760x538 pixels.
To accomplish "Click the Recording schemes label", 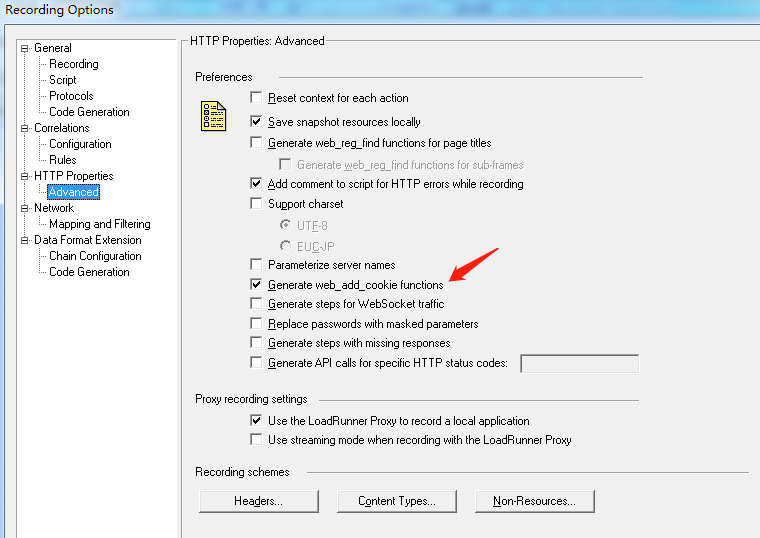I will [x=242, y=472].
